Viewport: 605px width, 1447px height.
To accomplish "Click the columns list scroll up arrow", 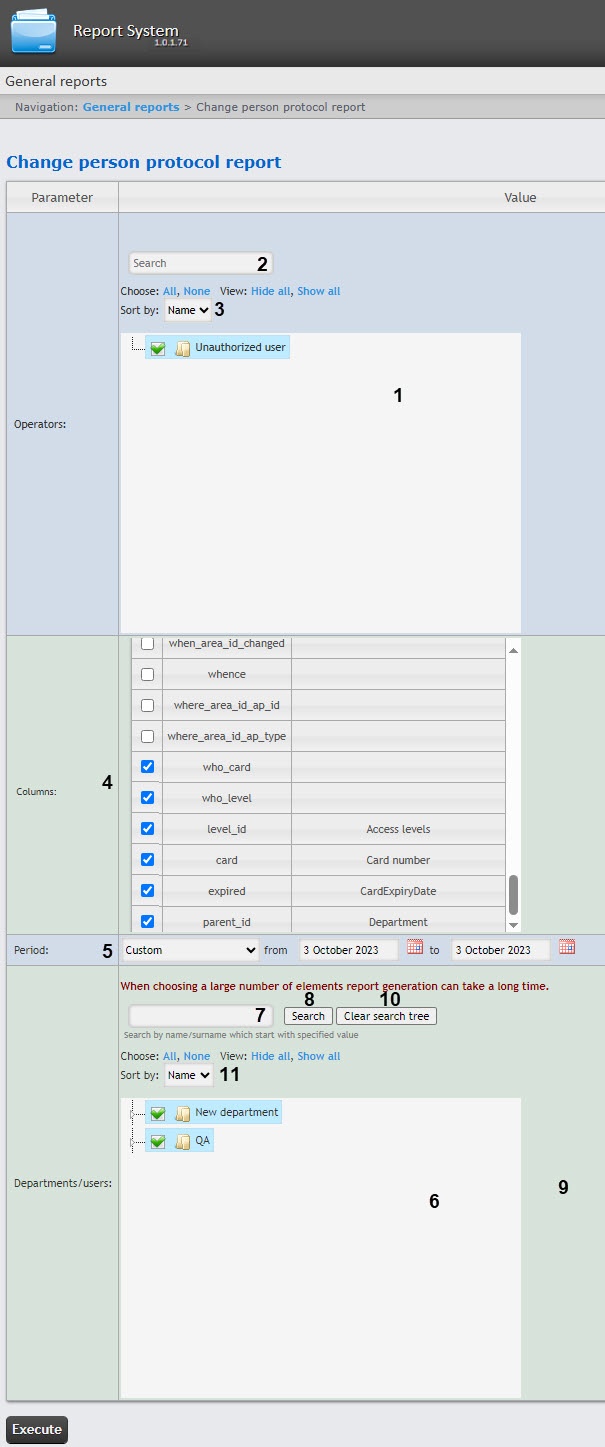I will pyautogui.click(x=514, y=649).
